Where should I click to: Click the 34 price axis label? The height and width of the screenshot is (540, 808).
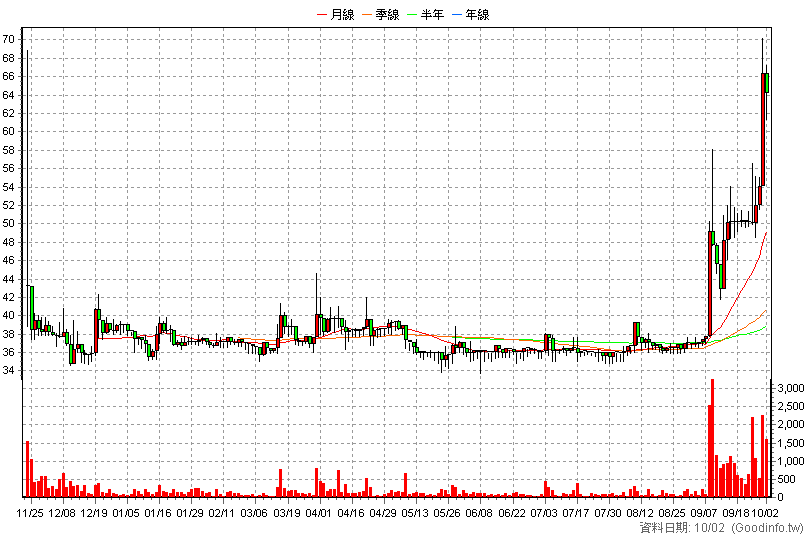click(x=9, y=371)
